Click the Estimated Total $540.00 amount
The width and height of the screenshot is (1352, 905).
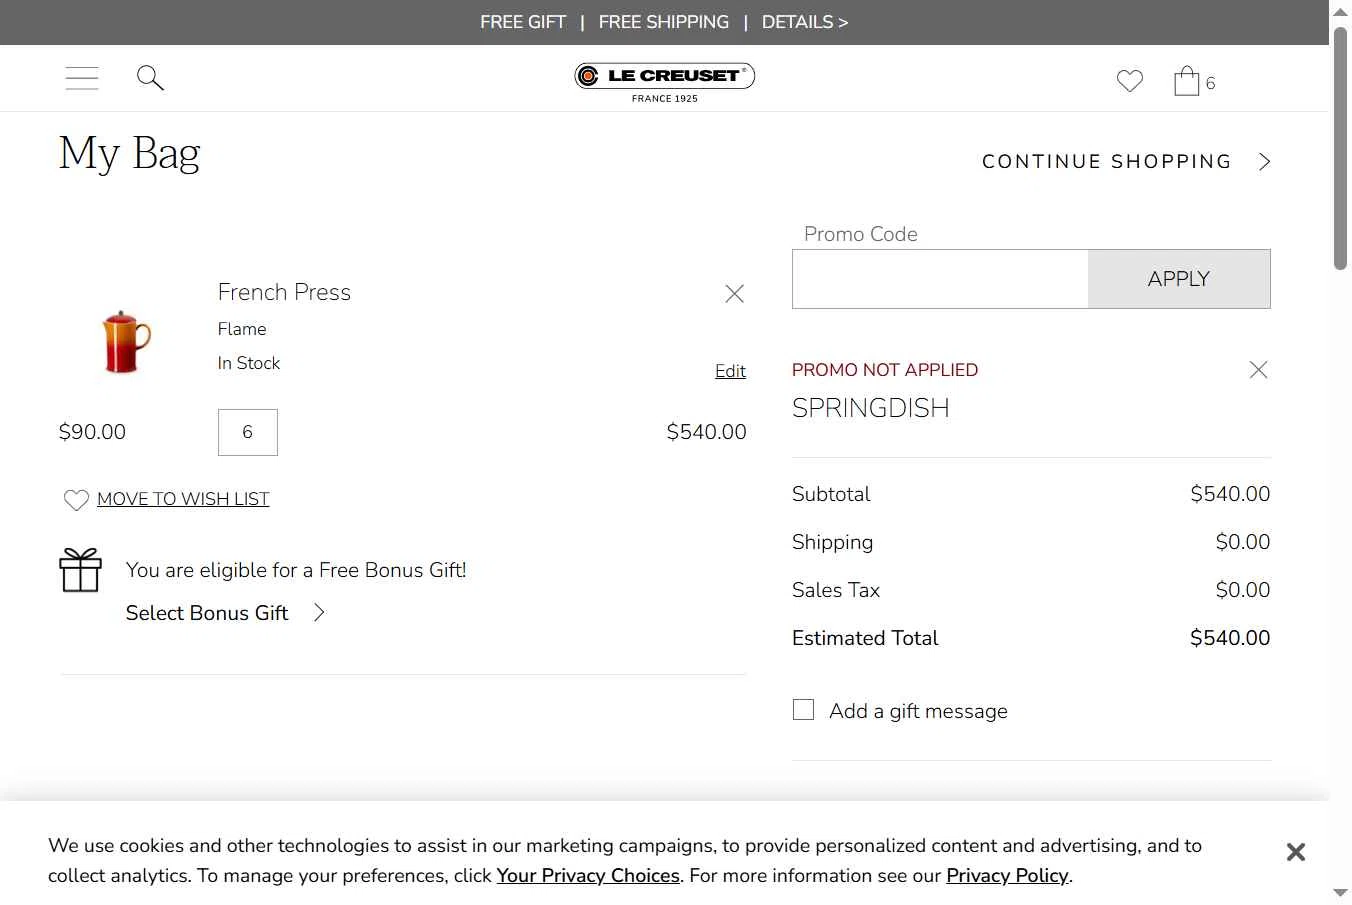click(x=1230, y=638)
